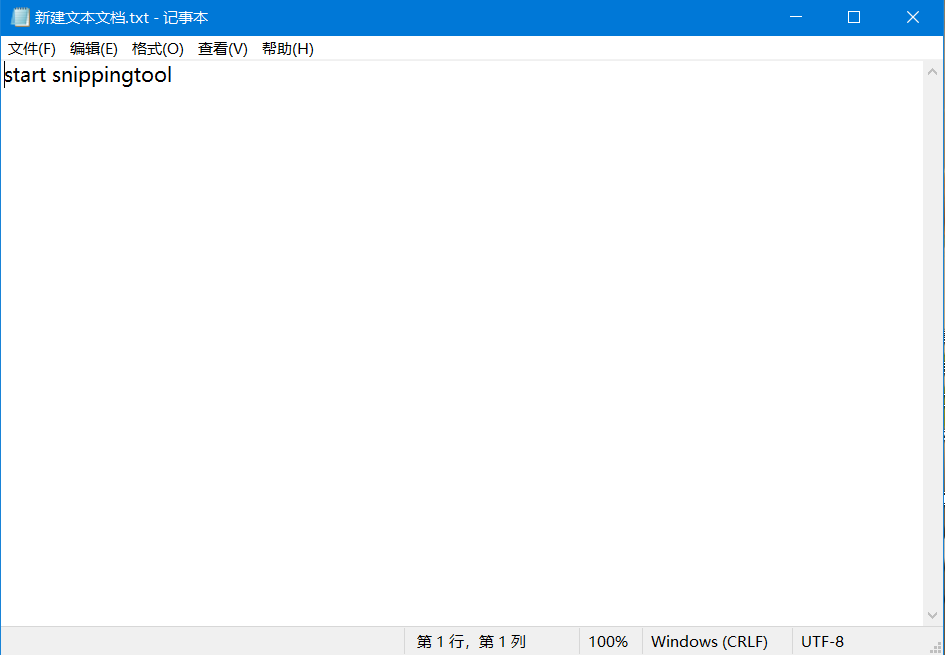Open the 查看(V) menu

[223, 49]
